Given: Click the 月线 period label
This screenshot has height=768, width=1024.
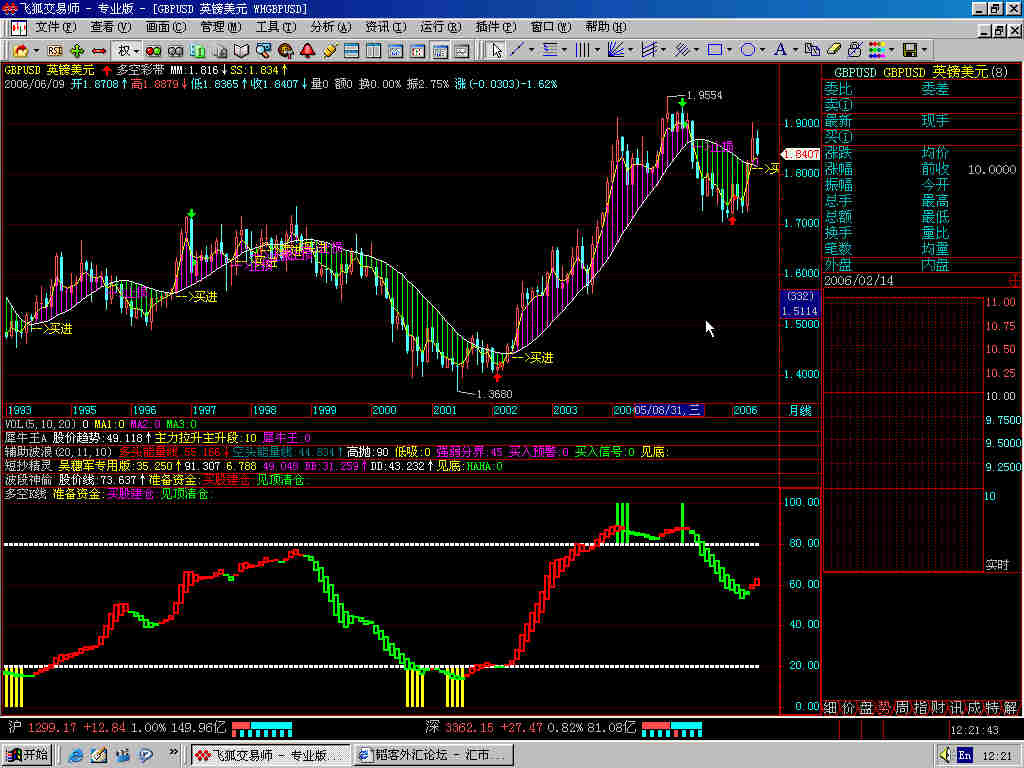Looking at the screenshot, I should pyautogui.click(x=800, y=410).
